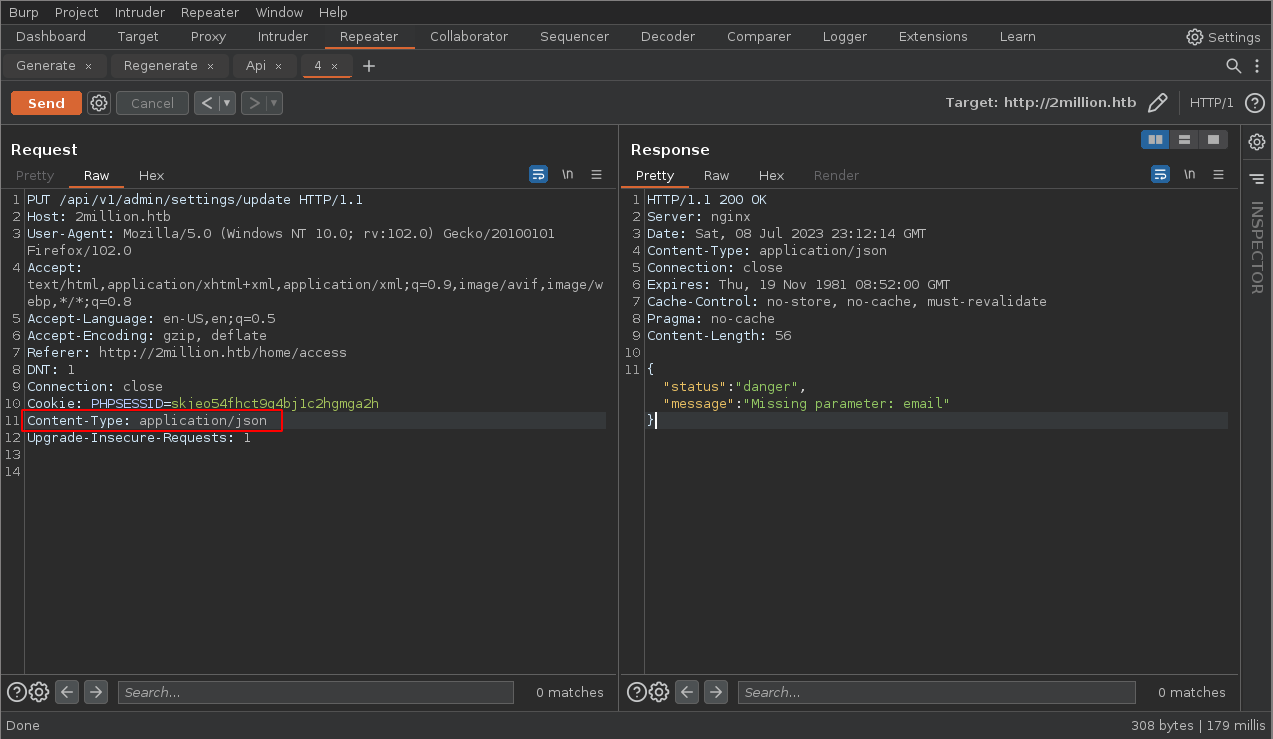Close the Regenerate repeater tab
The height and width of the screenshot is (739, 1273).
pos(210,66)
